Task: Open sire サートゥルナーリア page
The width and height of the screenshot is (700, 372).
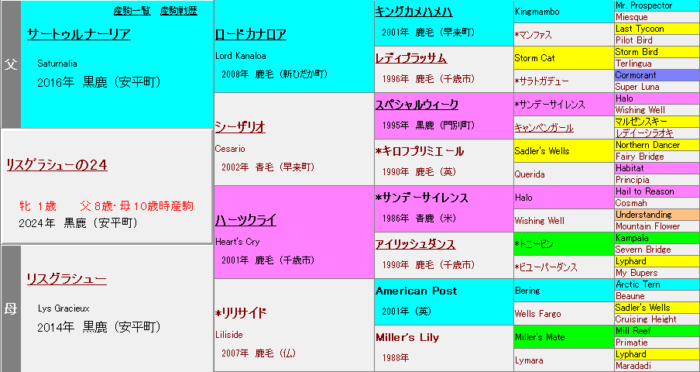Action: tap(79, 34)
